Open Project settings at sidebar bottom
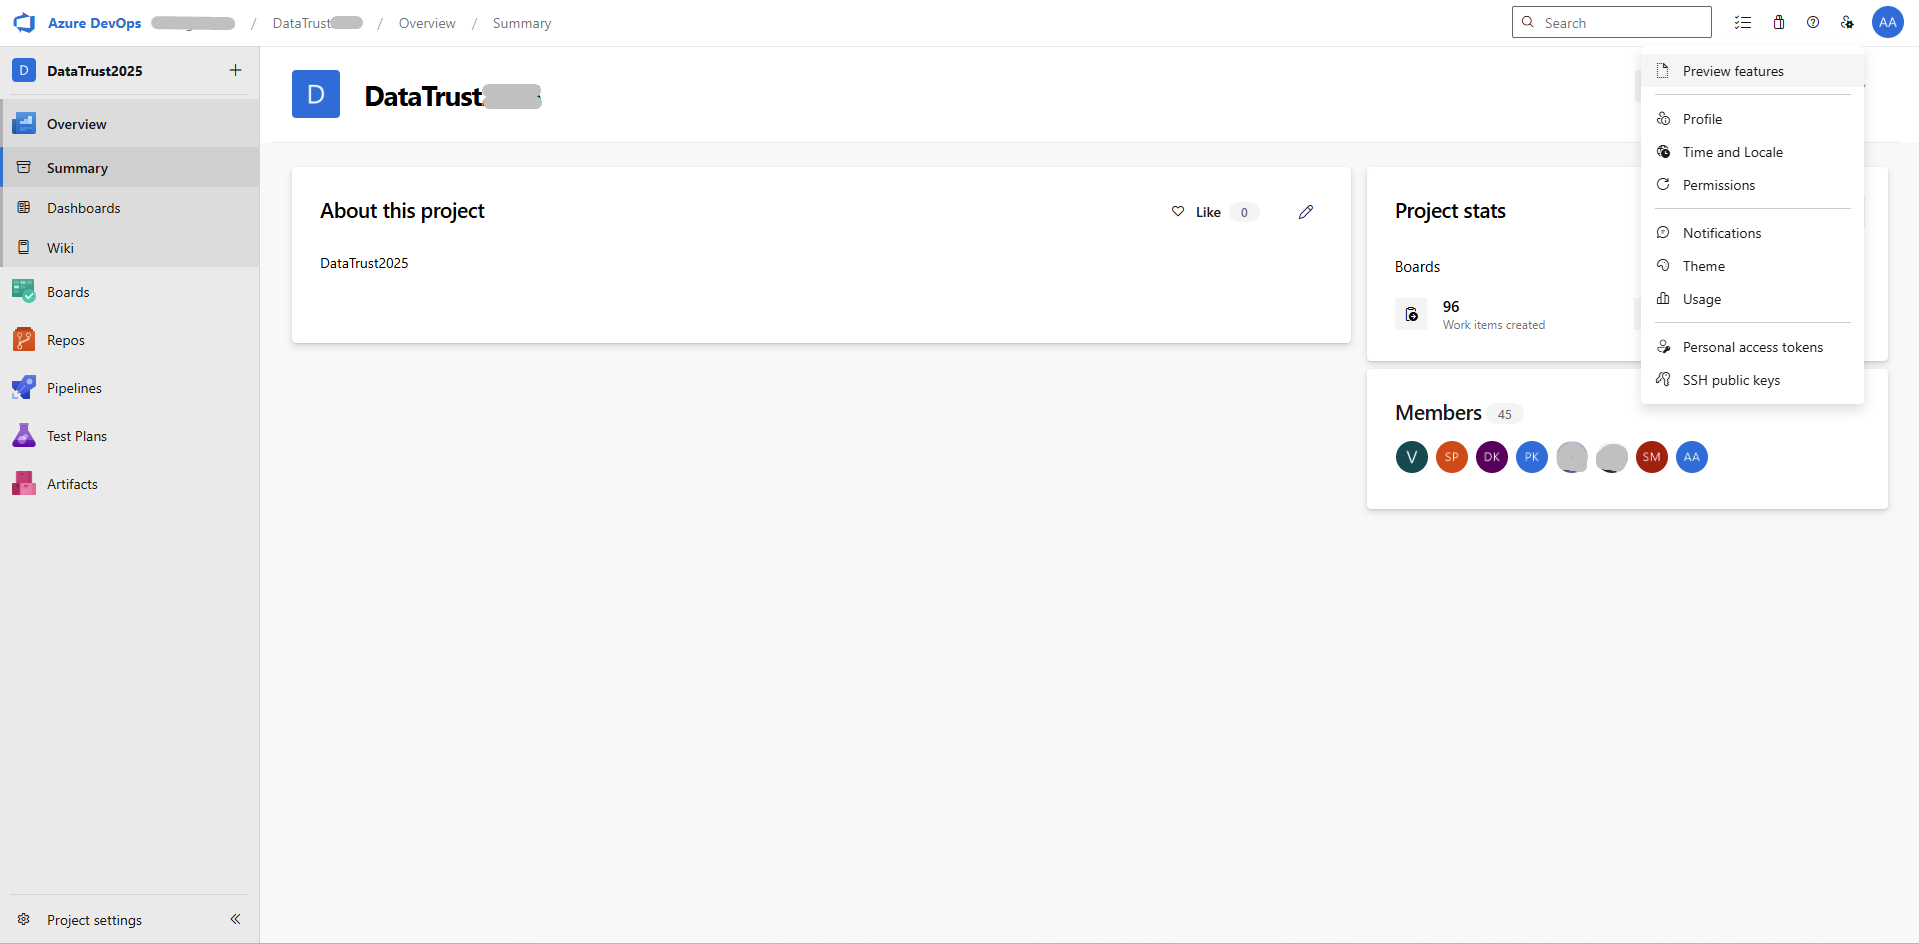Image resolution: width=1919 pixels, height=944 pixels. pos(94,920)
